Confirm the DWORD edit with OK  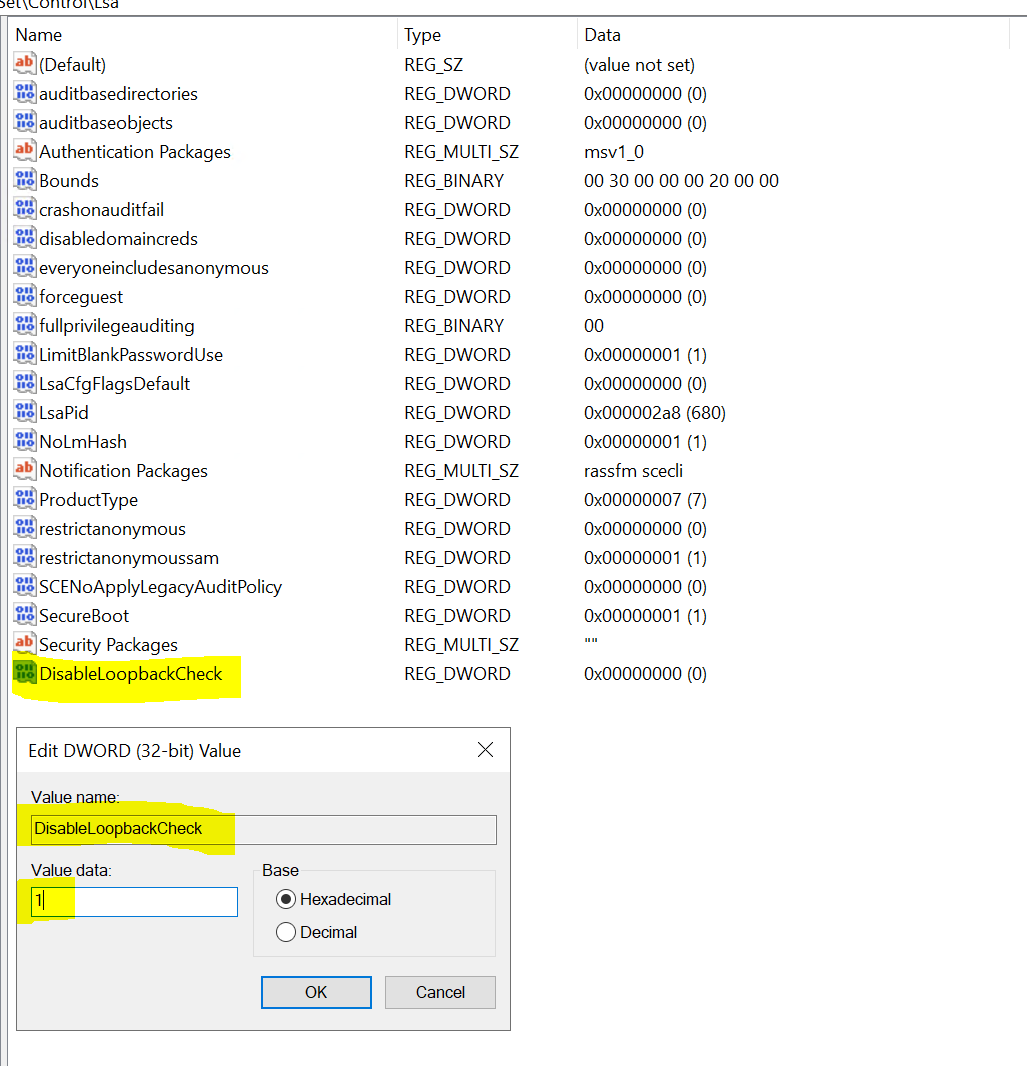pyautogui.click(x=316, y=992)
